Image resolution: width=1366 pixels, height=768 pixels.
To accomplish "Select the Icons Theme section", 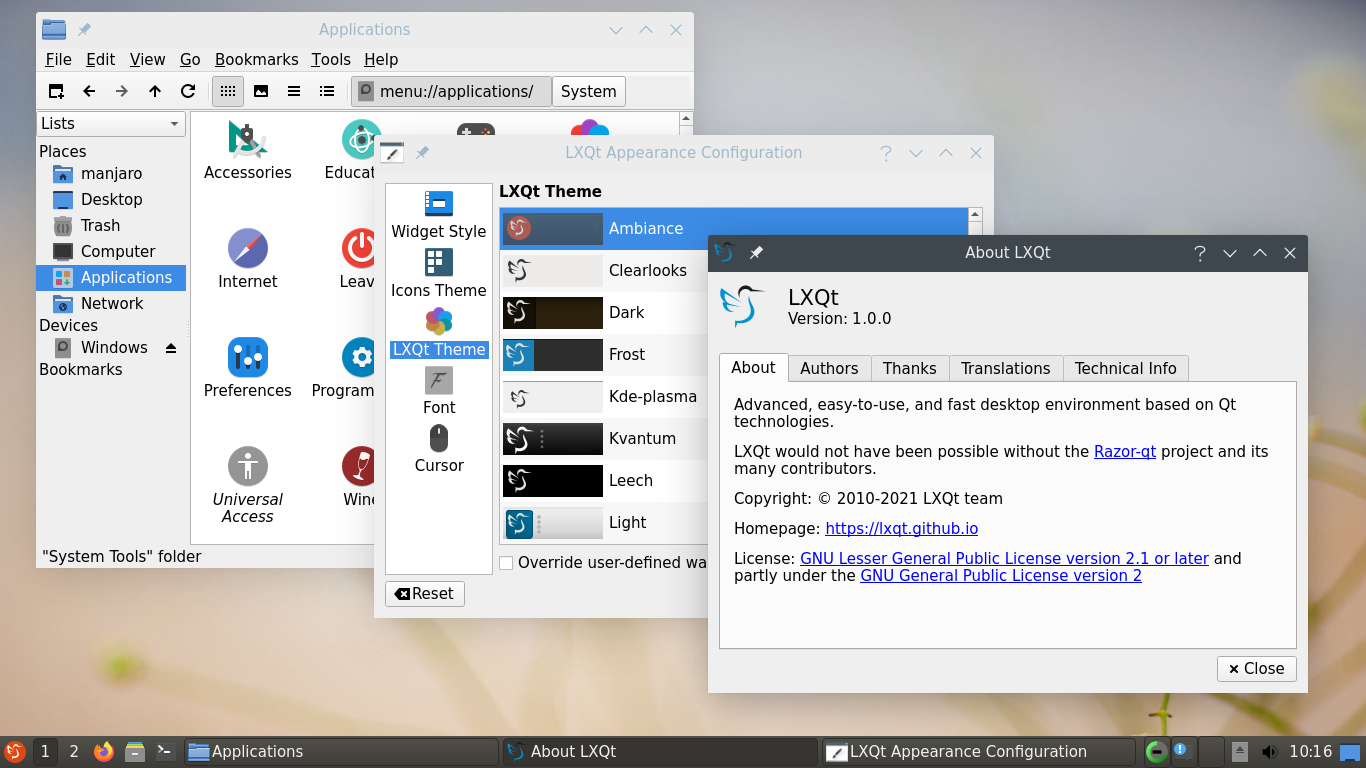I will click(439, 274).
